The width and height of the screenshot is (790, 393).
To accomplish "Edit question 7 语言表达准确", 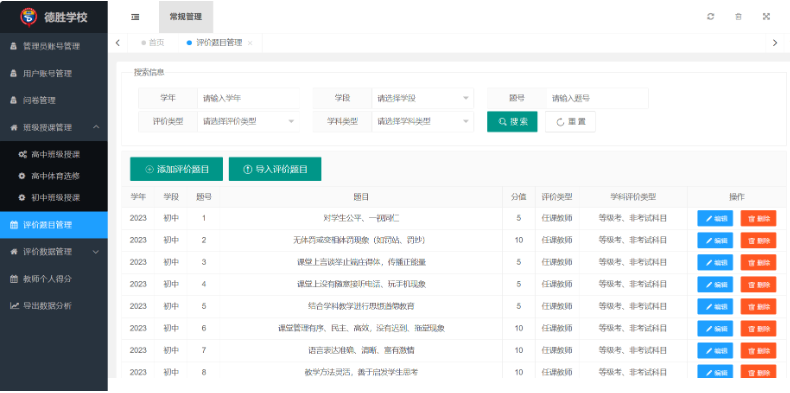I will 715,350.
